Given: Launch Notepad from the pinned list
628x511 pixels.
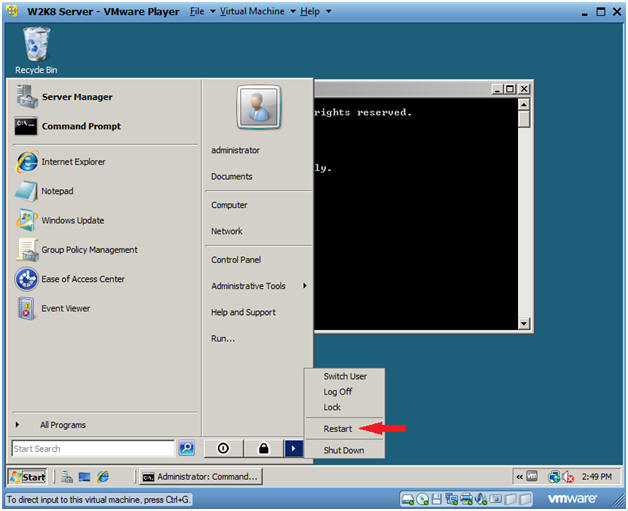Looking at the screenshot, I should coord(44,191).
